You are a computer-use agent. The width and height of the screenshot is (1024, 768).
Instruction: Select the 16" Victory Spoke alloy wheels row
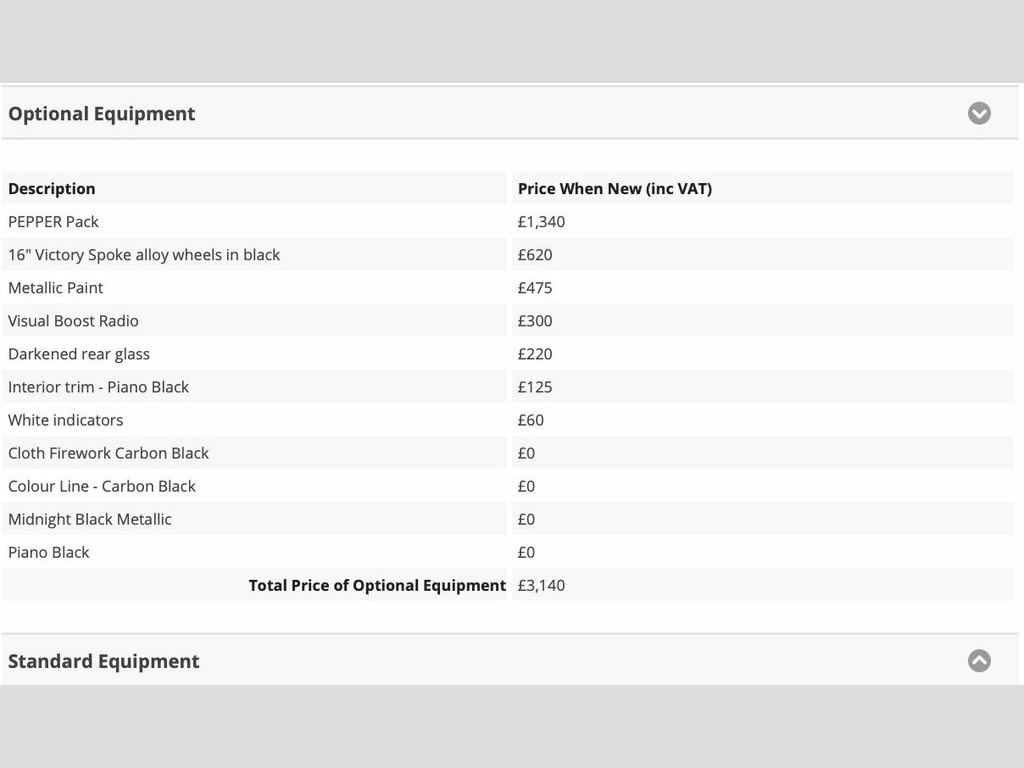pos(507,255)
